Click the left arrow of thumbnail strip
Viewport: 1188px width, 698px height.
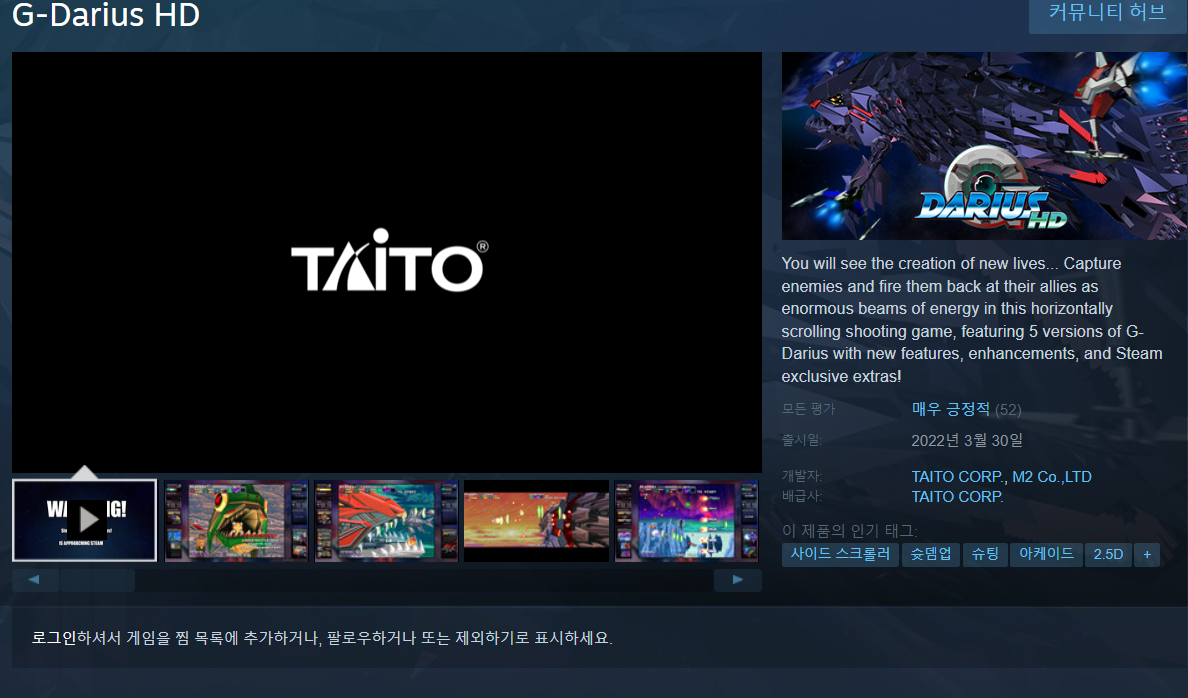tap(35, 580)
